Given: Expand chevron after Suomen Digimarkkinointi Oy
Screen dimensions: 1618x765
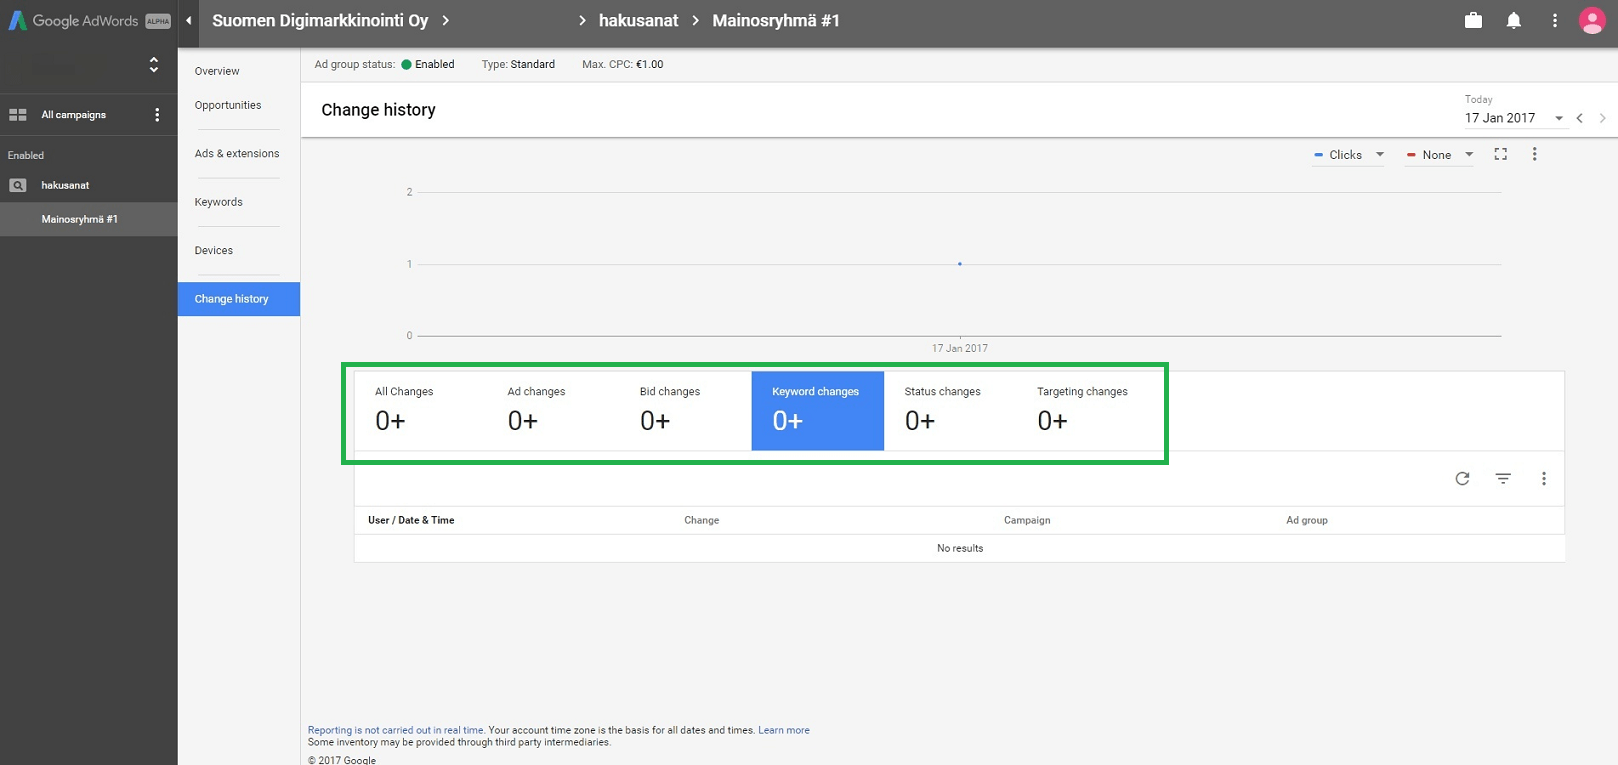Looking at the screenshot, I should point(446,21).
